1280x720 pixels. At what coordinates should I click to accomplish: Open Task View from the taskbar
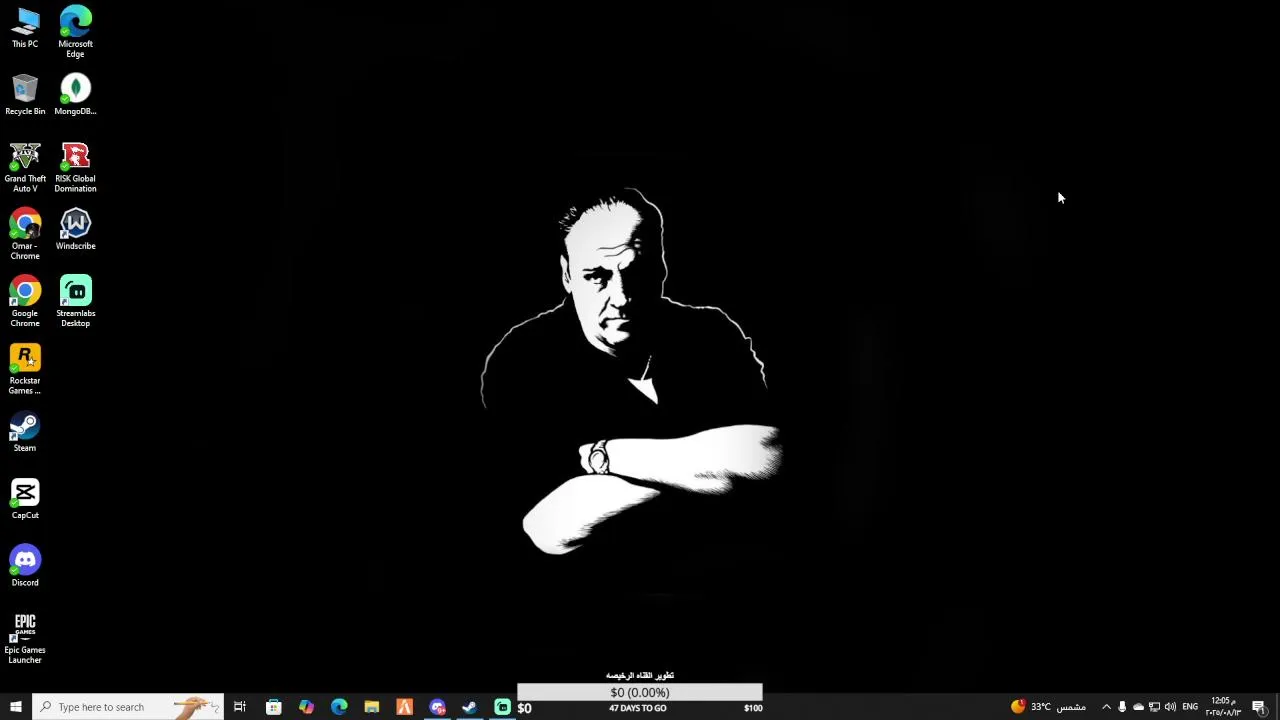(240, 707)
